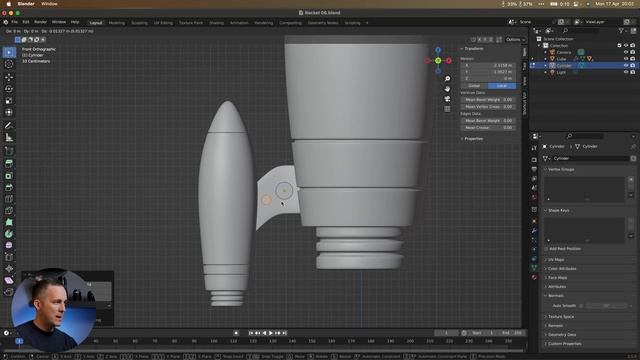Select the Knife tool

tap(9, 211)
